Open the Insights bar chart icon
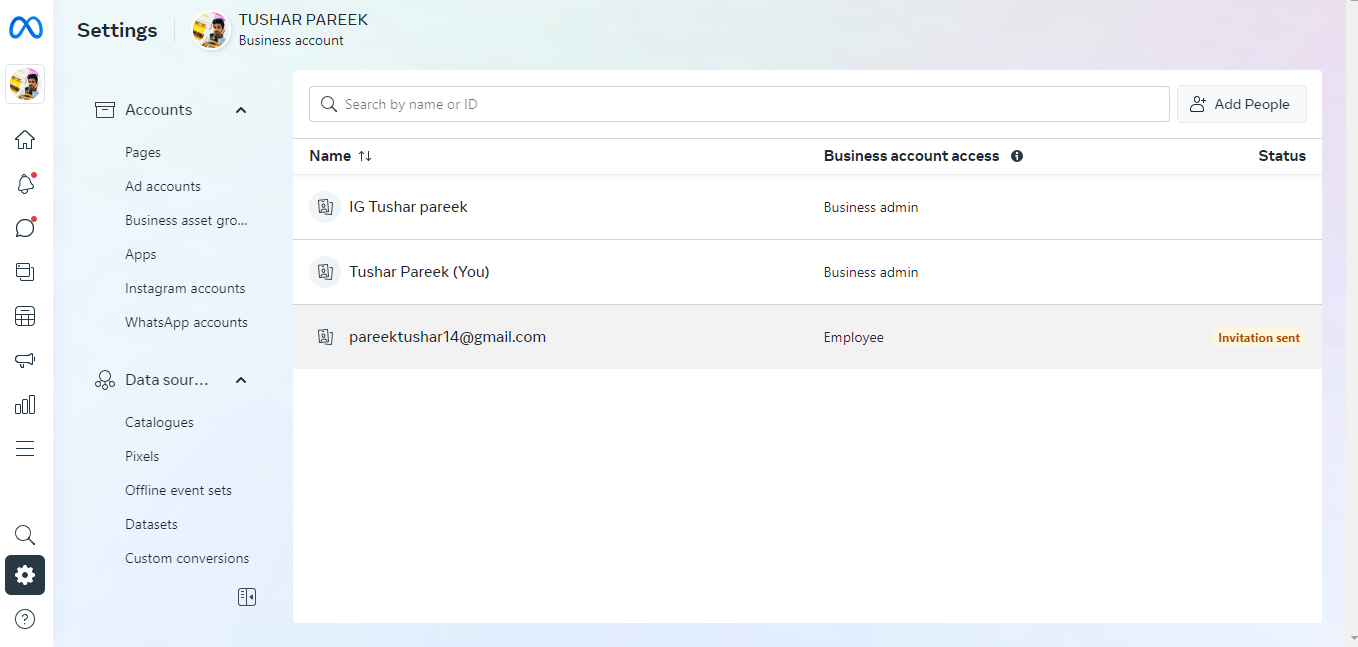The width and height of the screenshot is (1358, 647). (x=25, y=405)
